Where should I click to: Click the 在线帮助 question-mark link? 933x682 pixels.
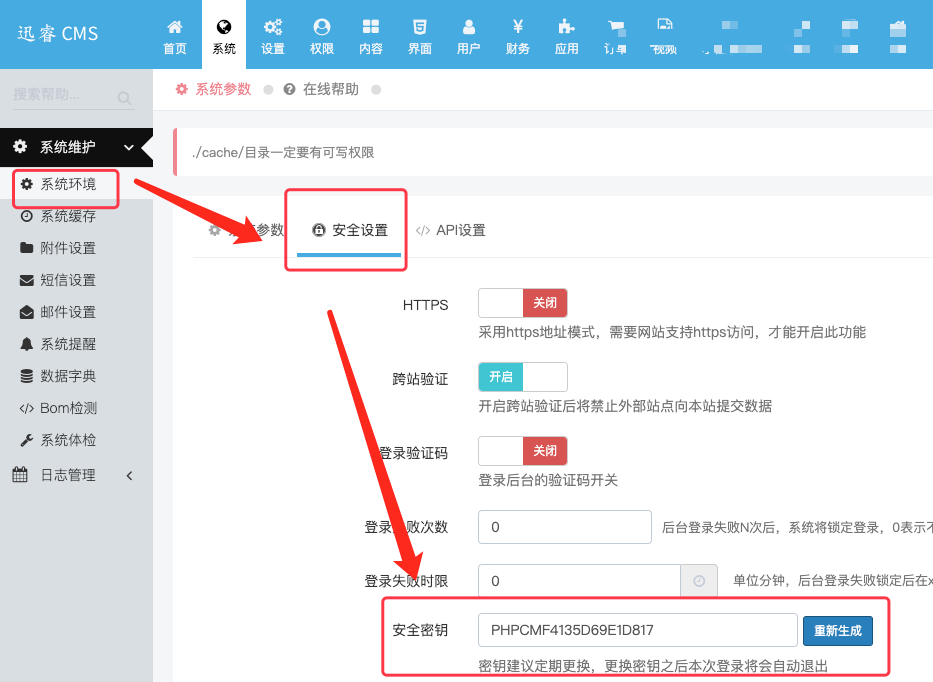click(x=321, y=89)
